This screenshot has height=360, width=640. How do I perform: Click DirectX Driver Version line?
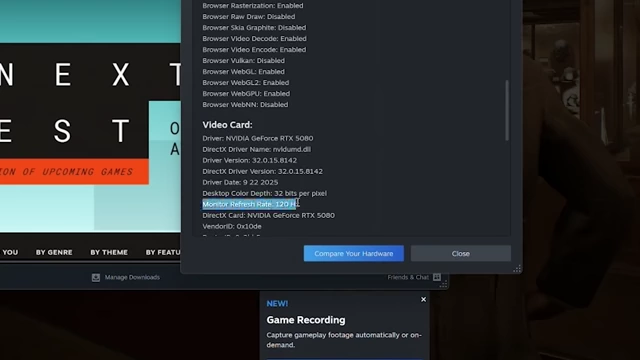(x=262, y=171)
